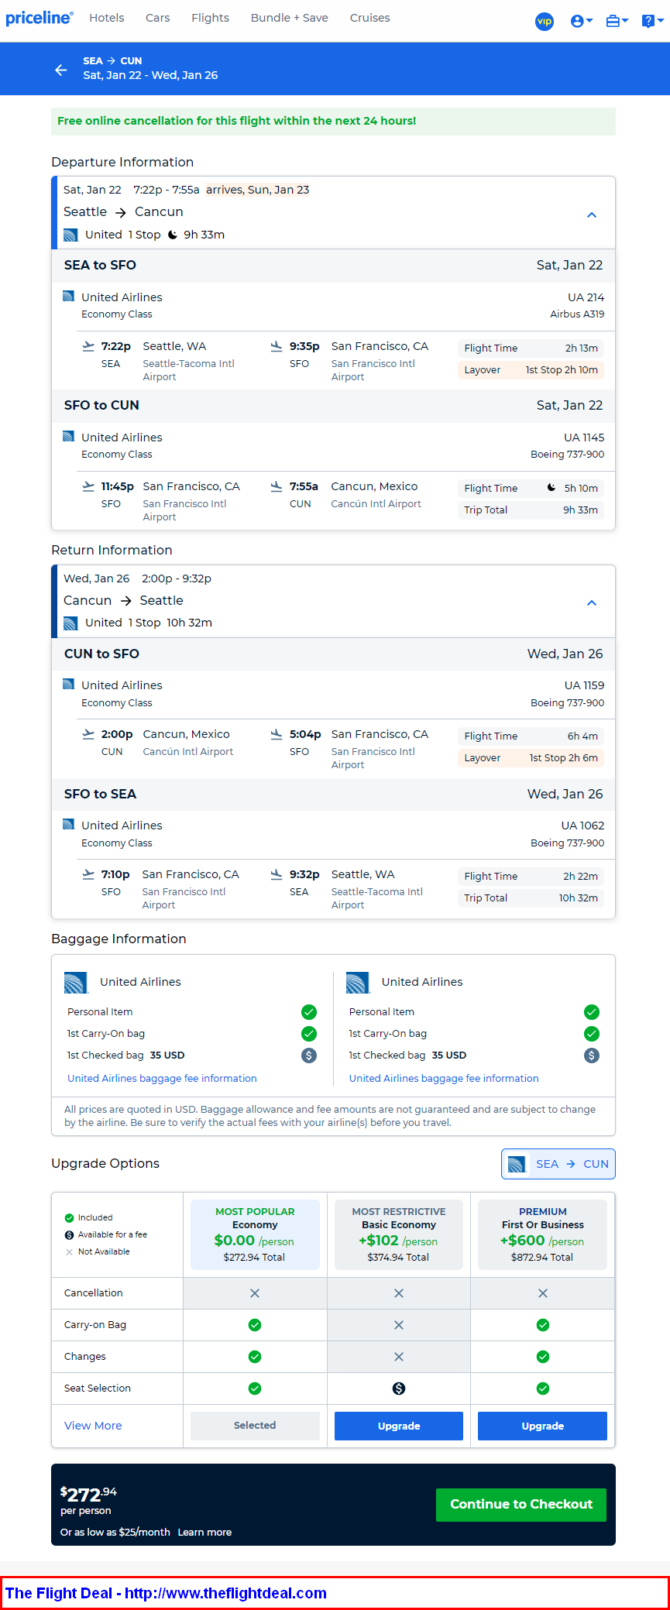Click United logo beside UA 214 flight
This screenshot has width=670, height=1610.
[x=69, y=297]
